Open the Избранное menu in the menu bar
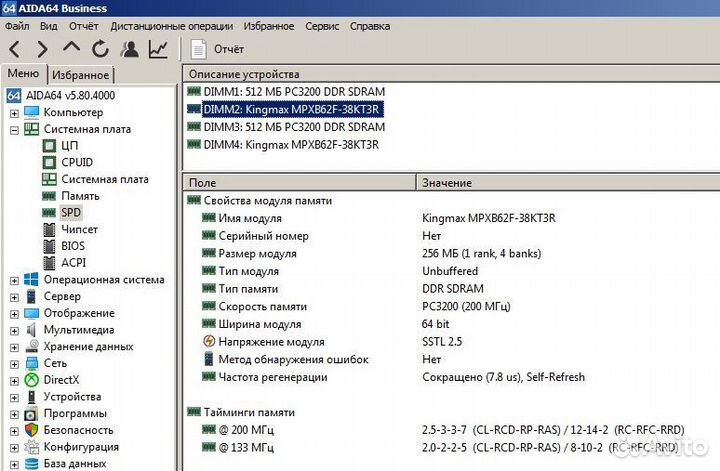720x471 pixels. click(x=269, y=26)
